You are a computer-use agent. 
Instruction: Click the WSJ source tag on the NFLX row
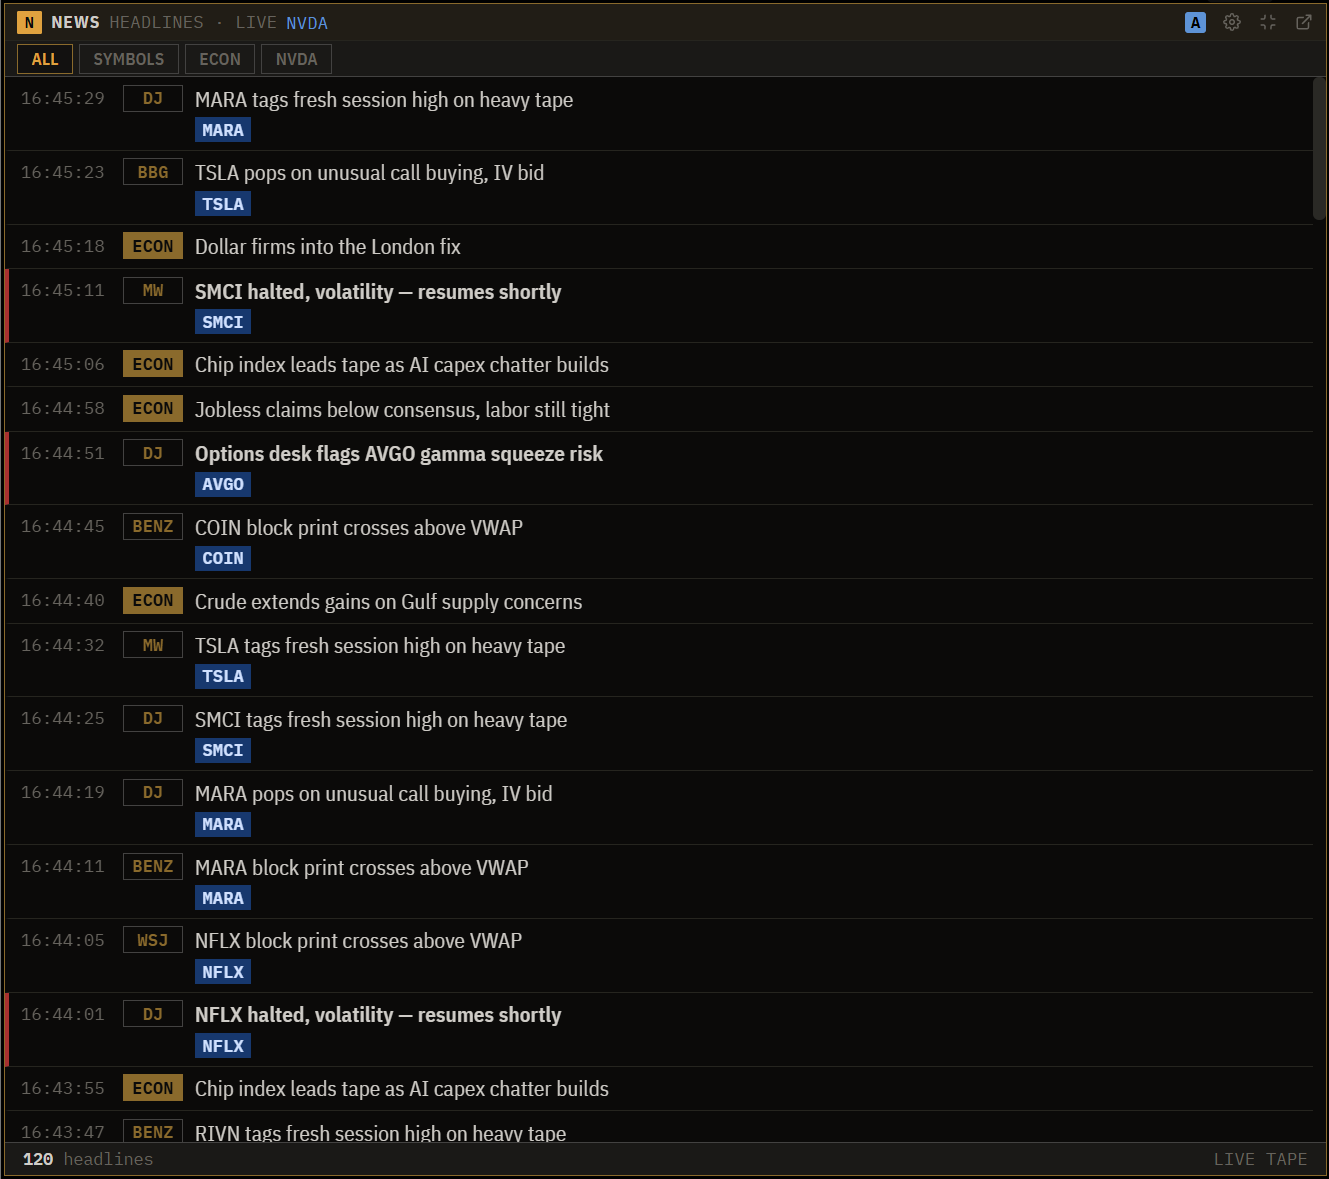(x=153, y=940)
